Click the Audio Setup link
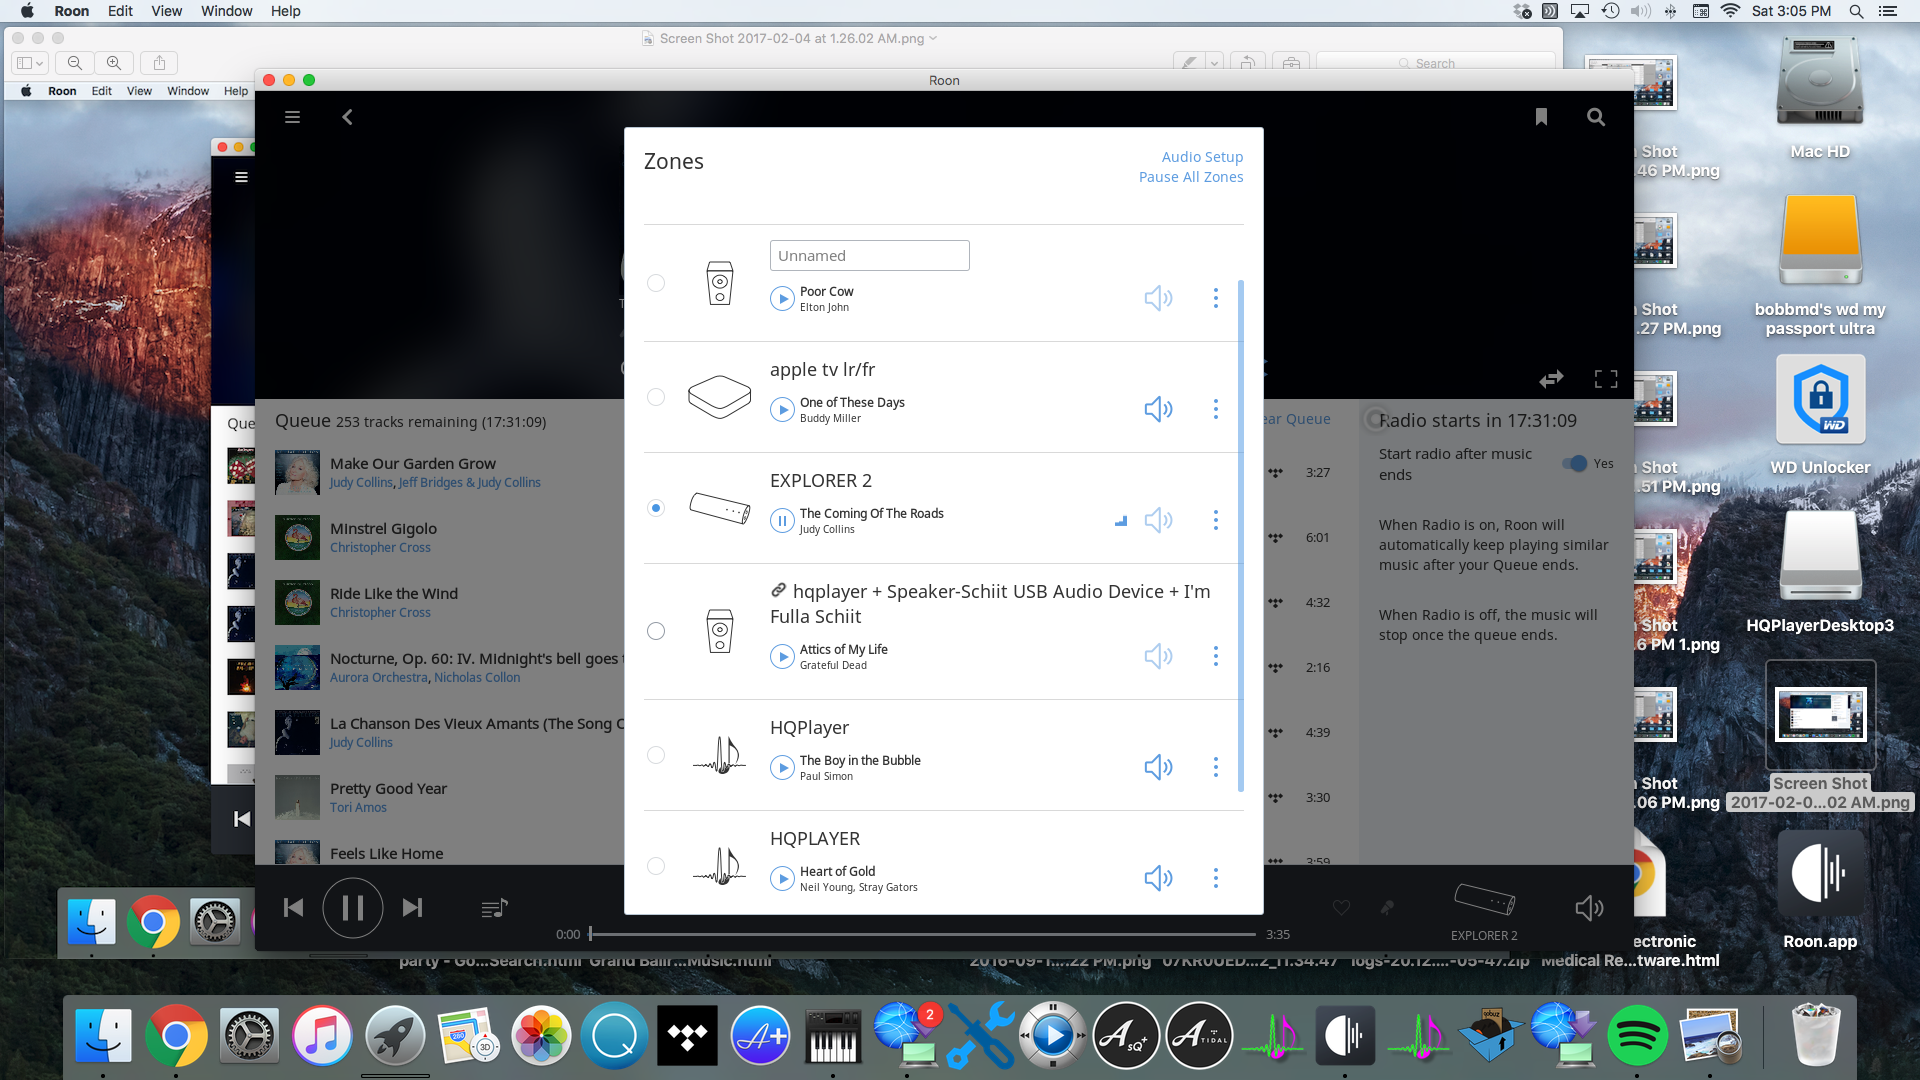 [1202, 157]
